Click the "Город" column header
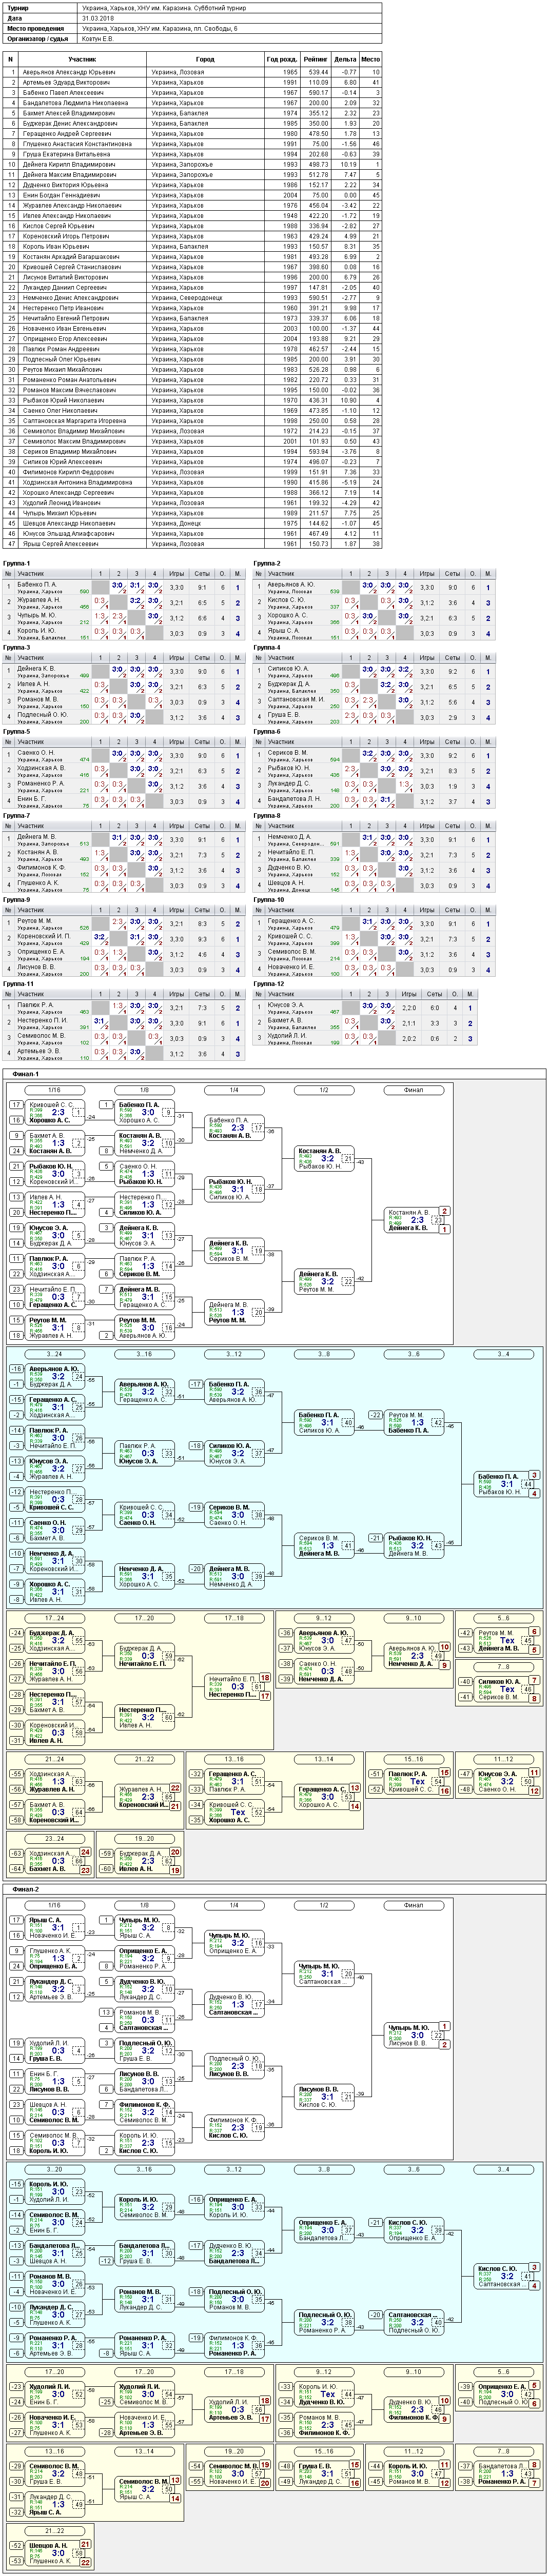Screen dimensions: 549x2576 pyautogui.click(x=206, y=60)
